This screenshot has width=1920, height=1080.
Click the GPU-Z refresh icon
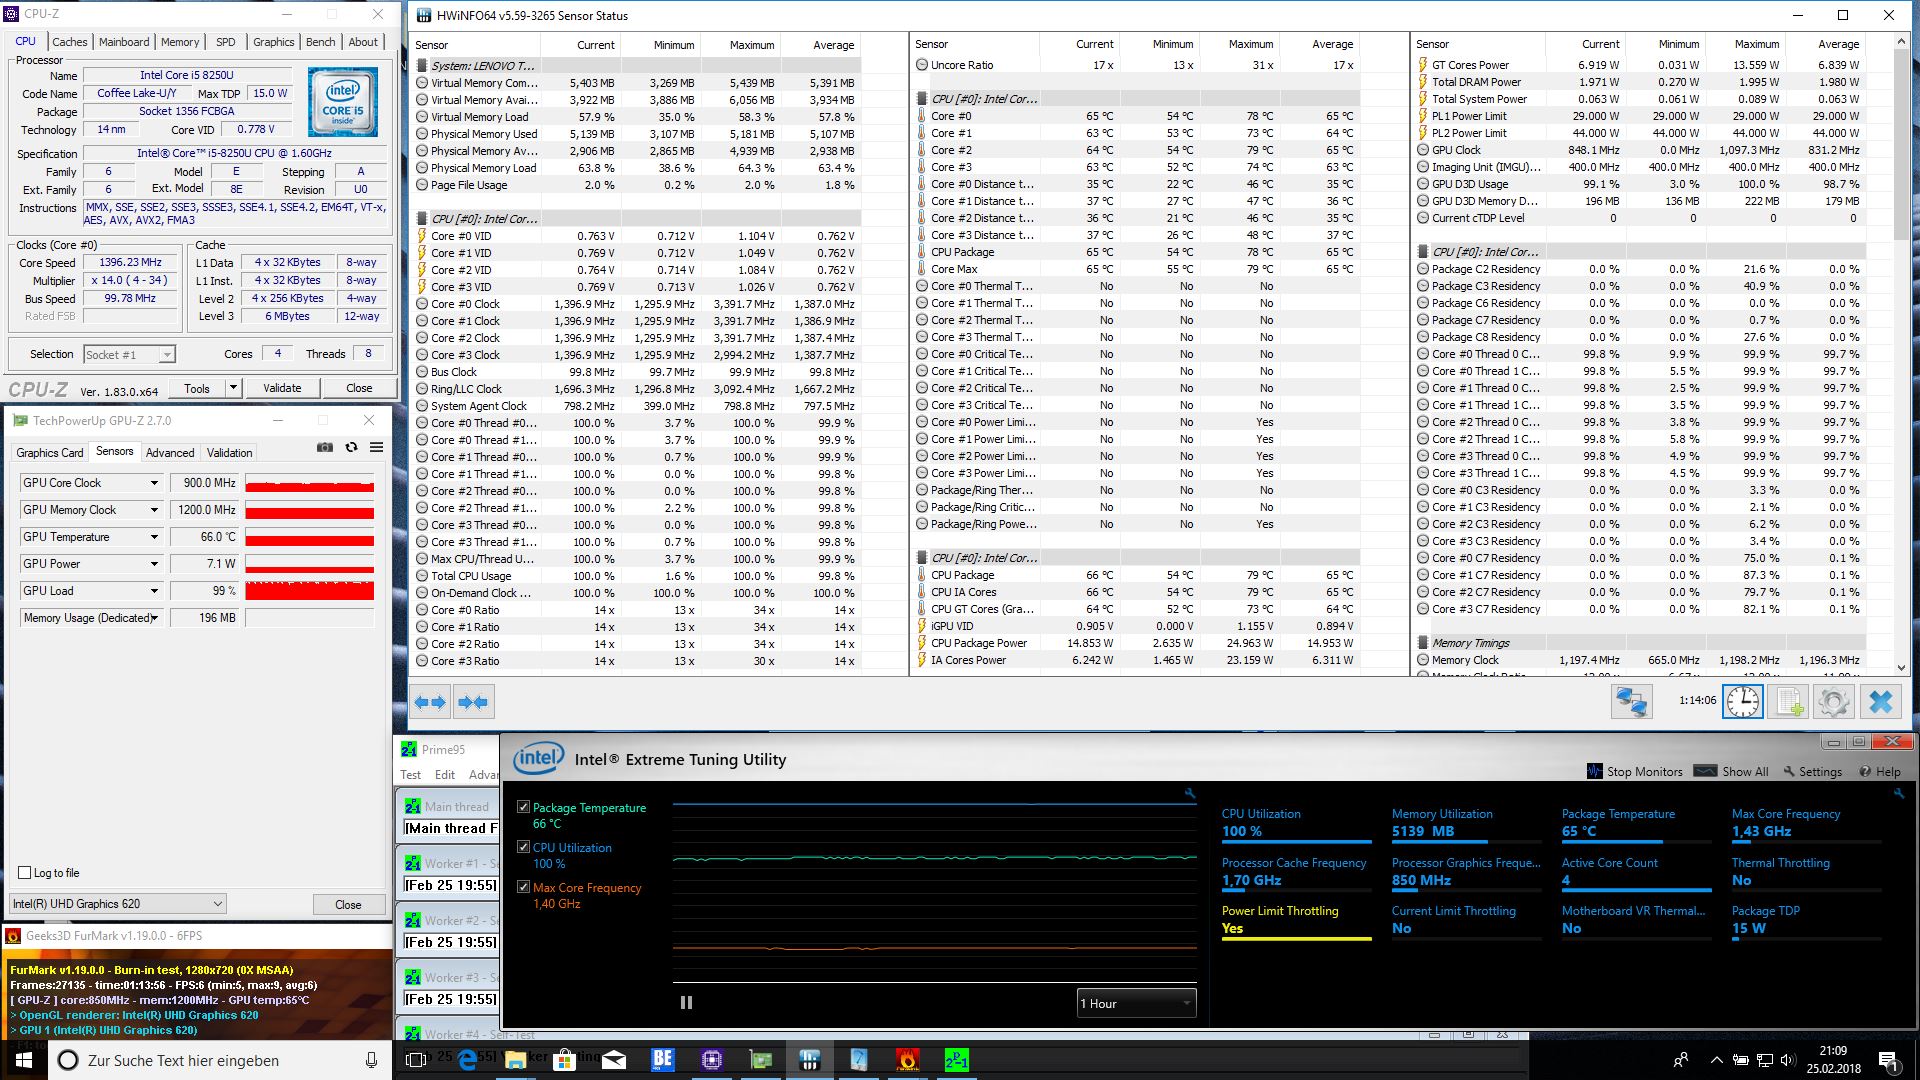pyautogui.click(x=351, y=447)
